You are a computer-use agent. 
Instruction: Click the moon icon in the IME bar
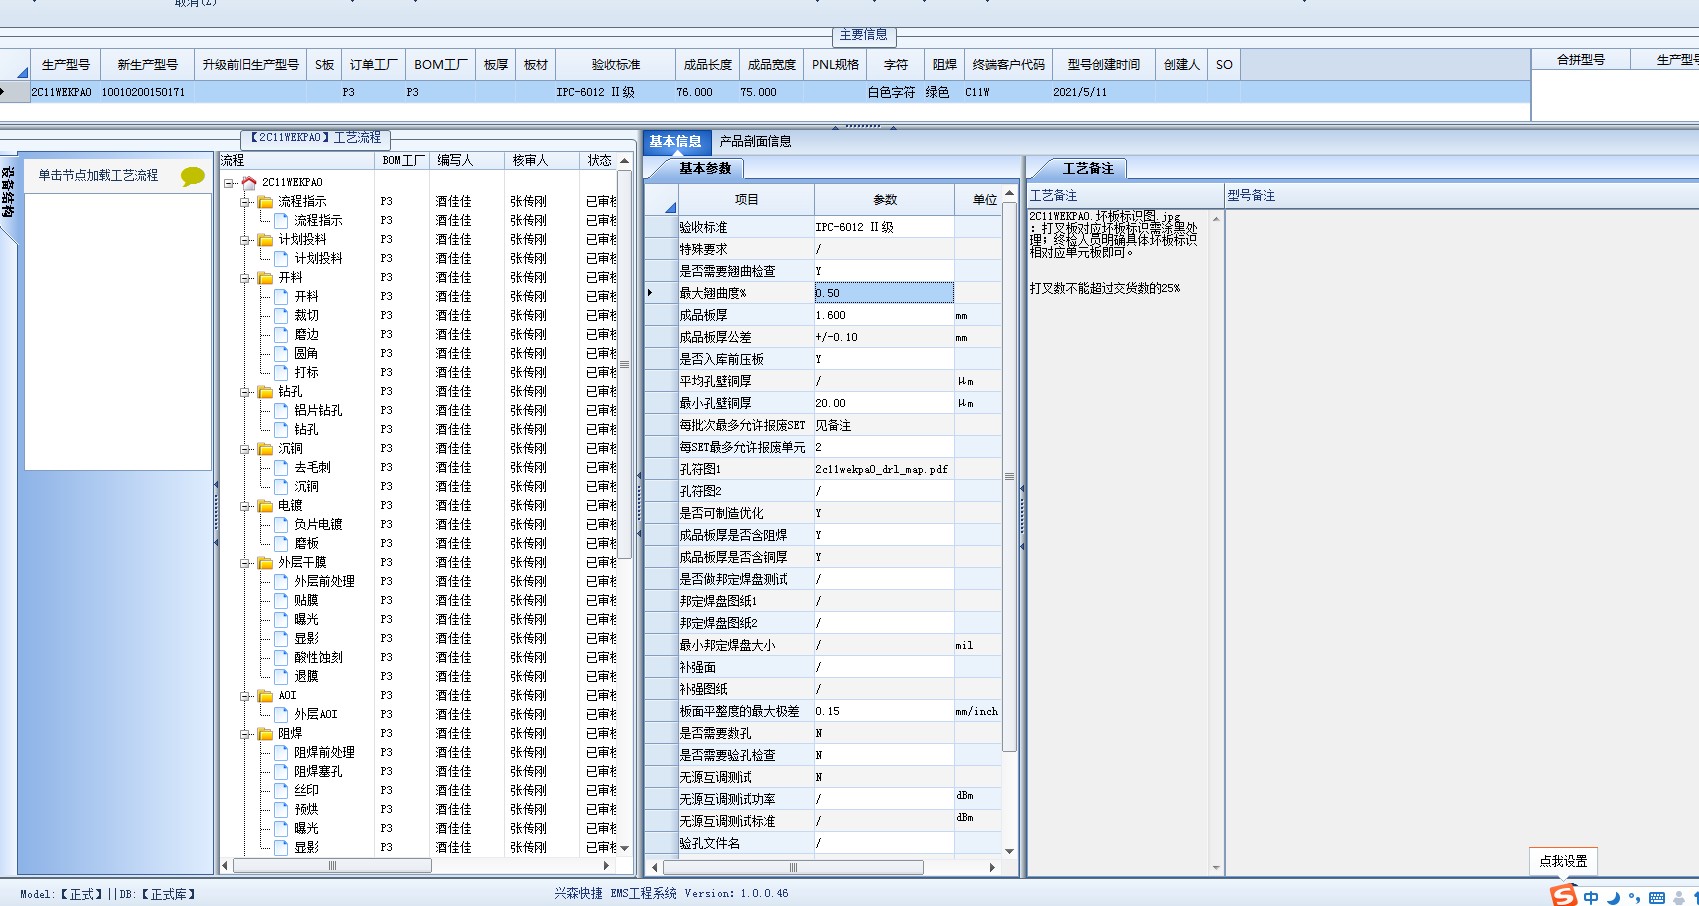(x=1613, y=898)
